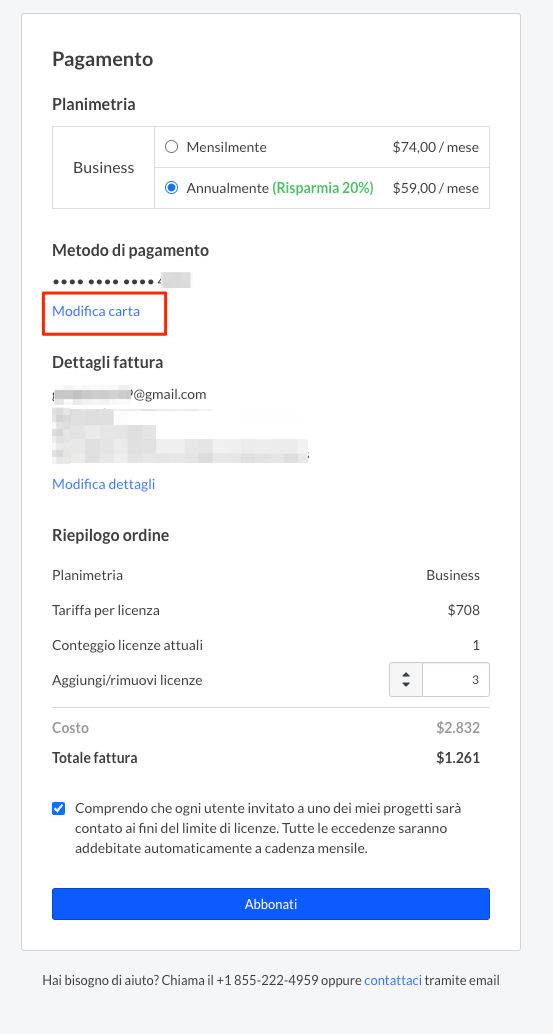Click the Totale fattura amount $1.261

click(x=458, y=758)
